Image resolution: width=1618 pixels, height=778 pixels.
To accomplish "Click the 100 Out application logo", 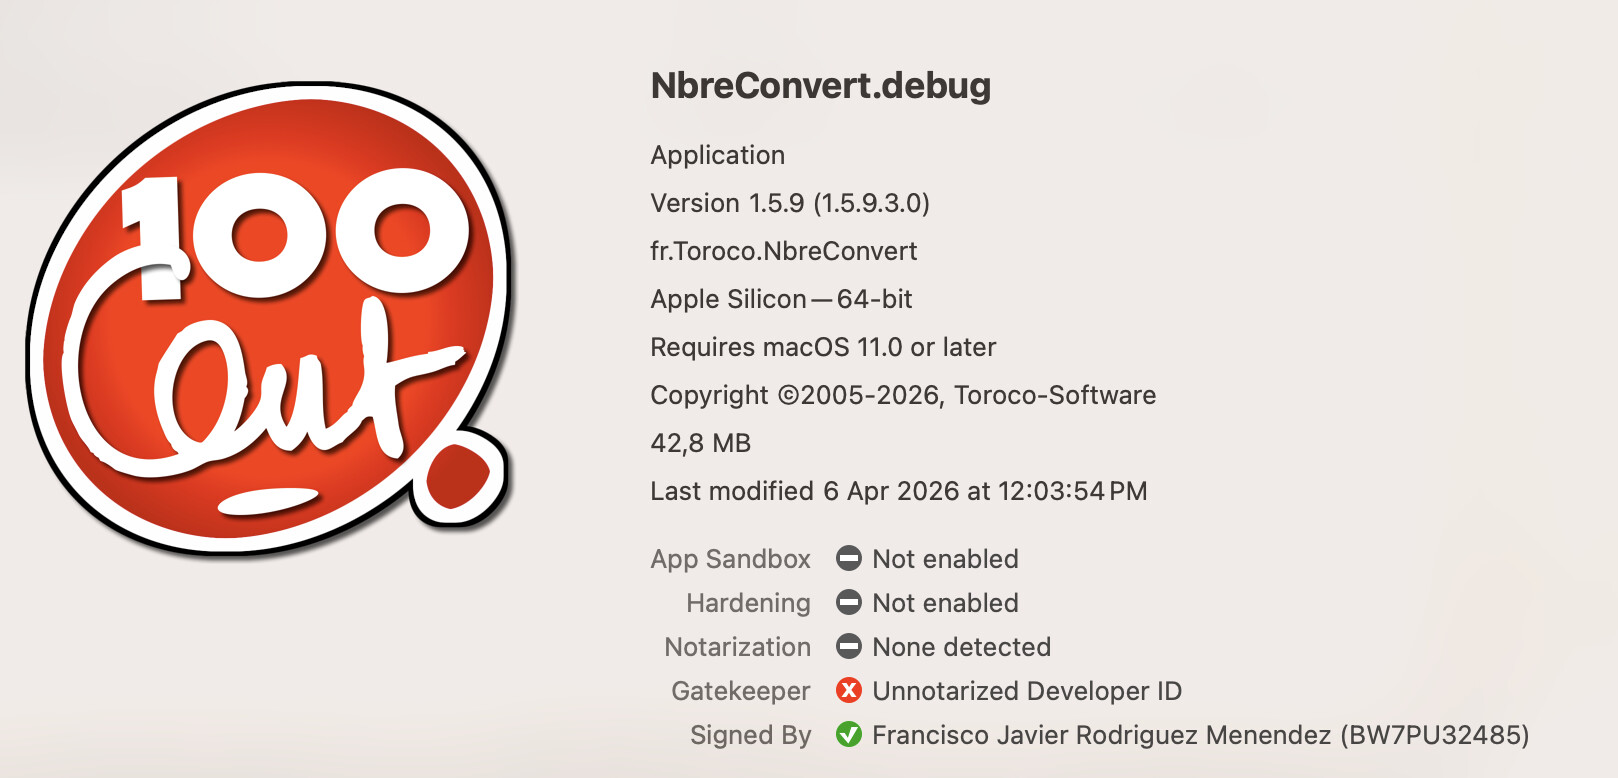I will point(270,320).
